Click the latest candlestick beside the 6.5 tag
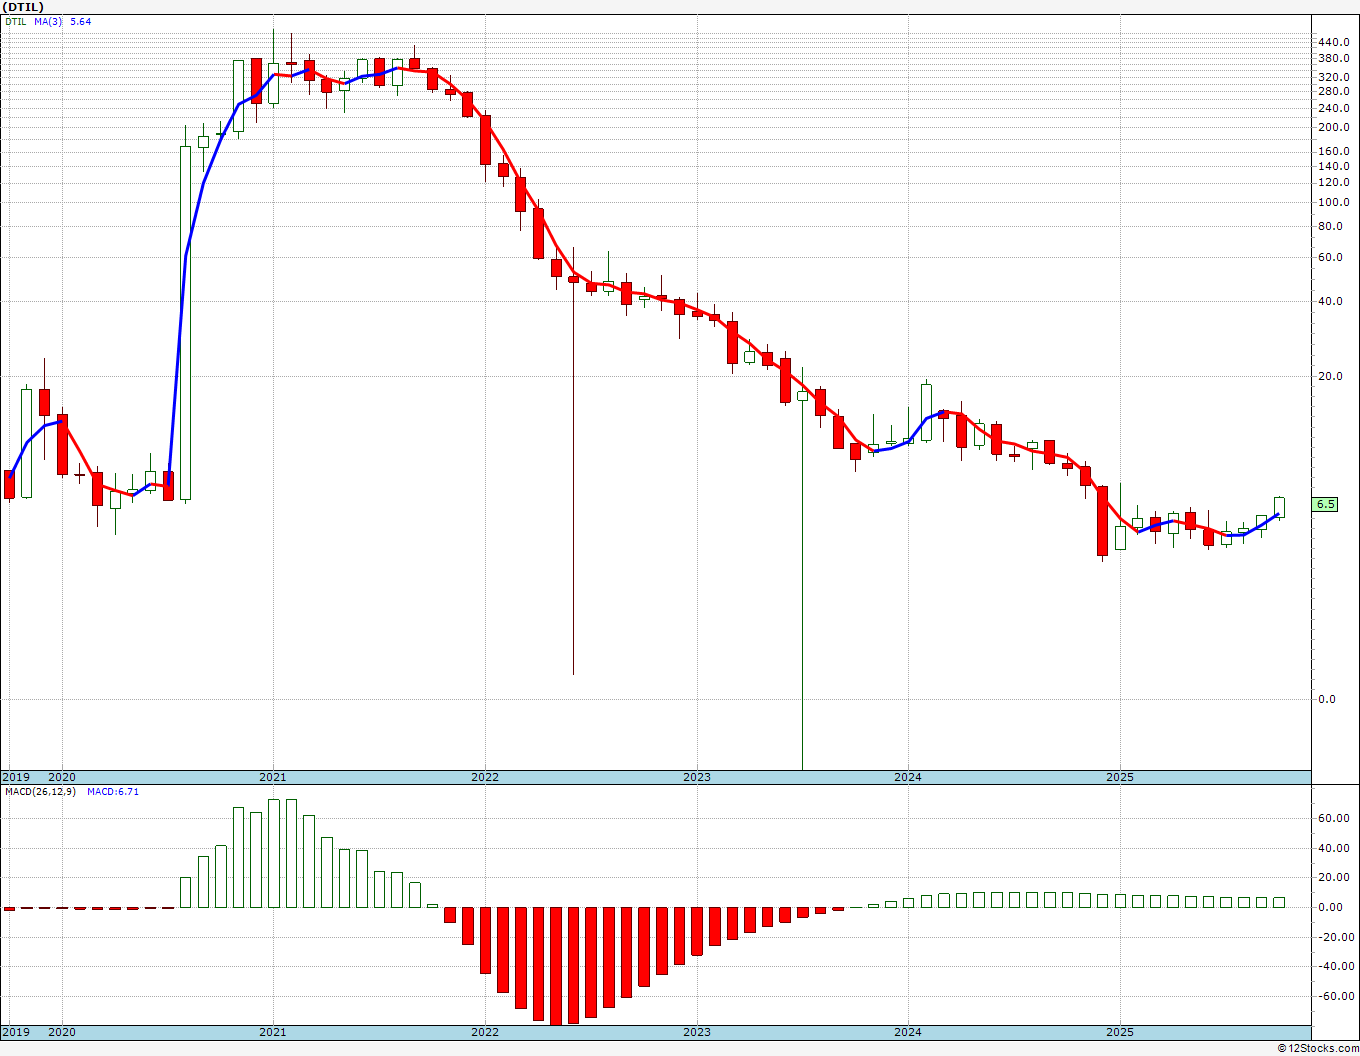Screen dimensions: 1360x1056 (x=1279, y=507)
